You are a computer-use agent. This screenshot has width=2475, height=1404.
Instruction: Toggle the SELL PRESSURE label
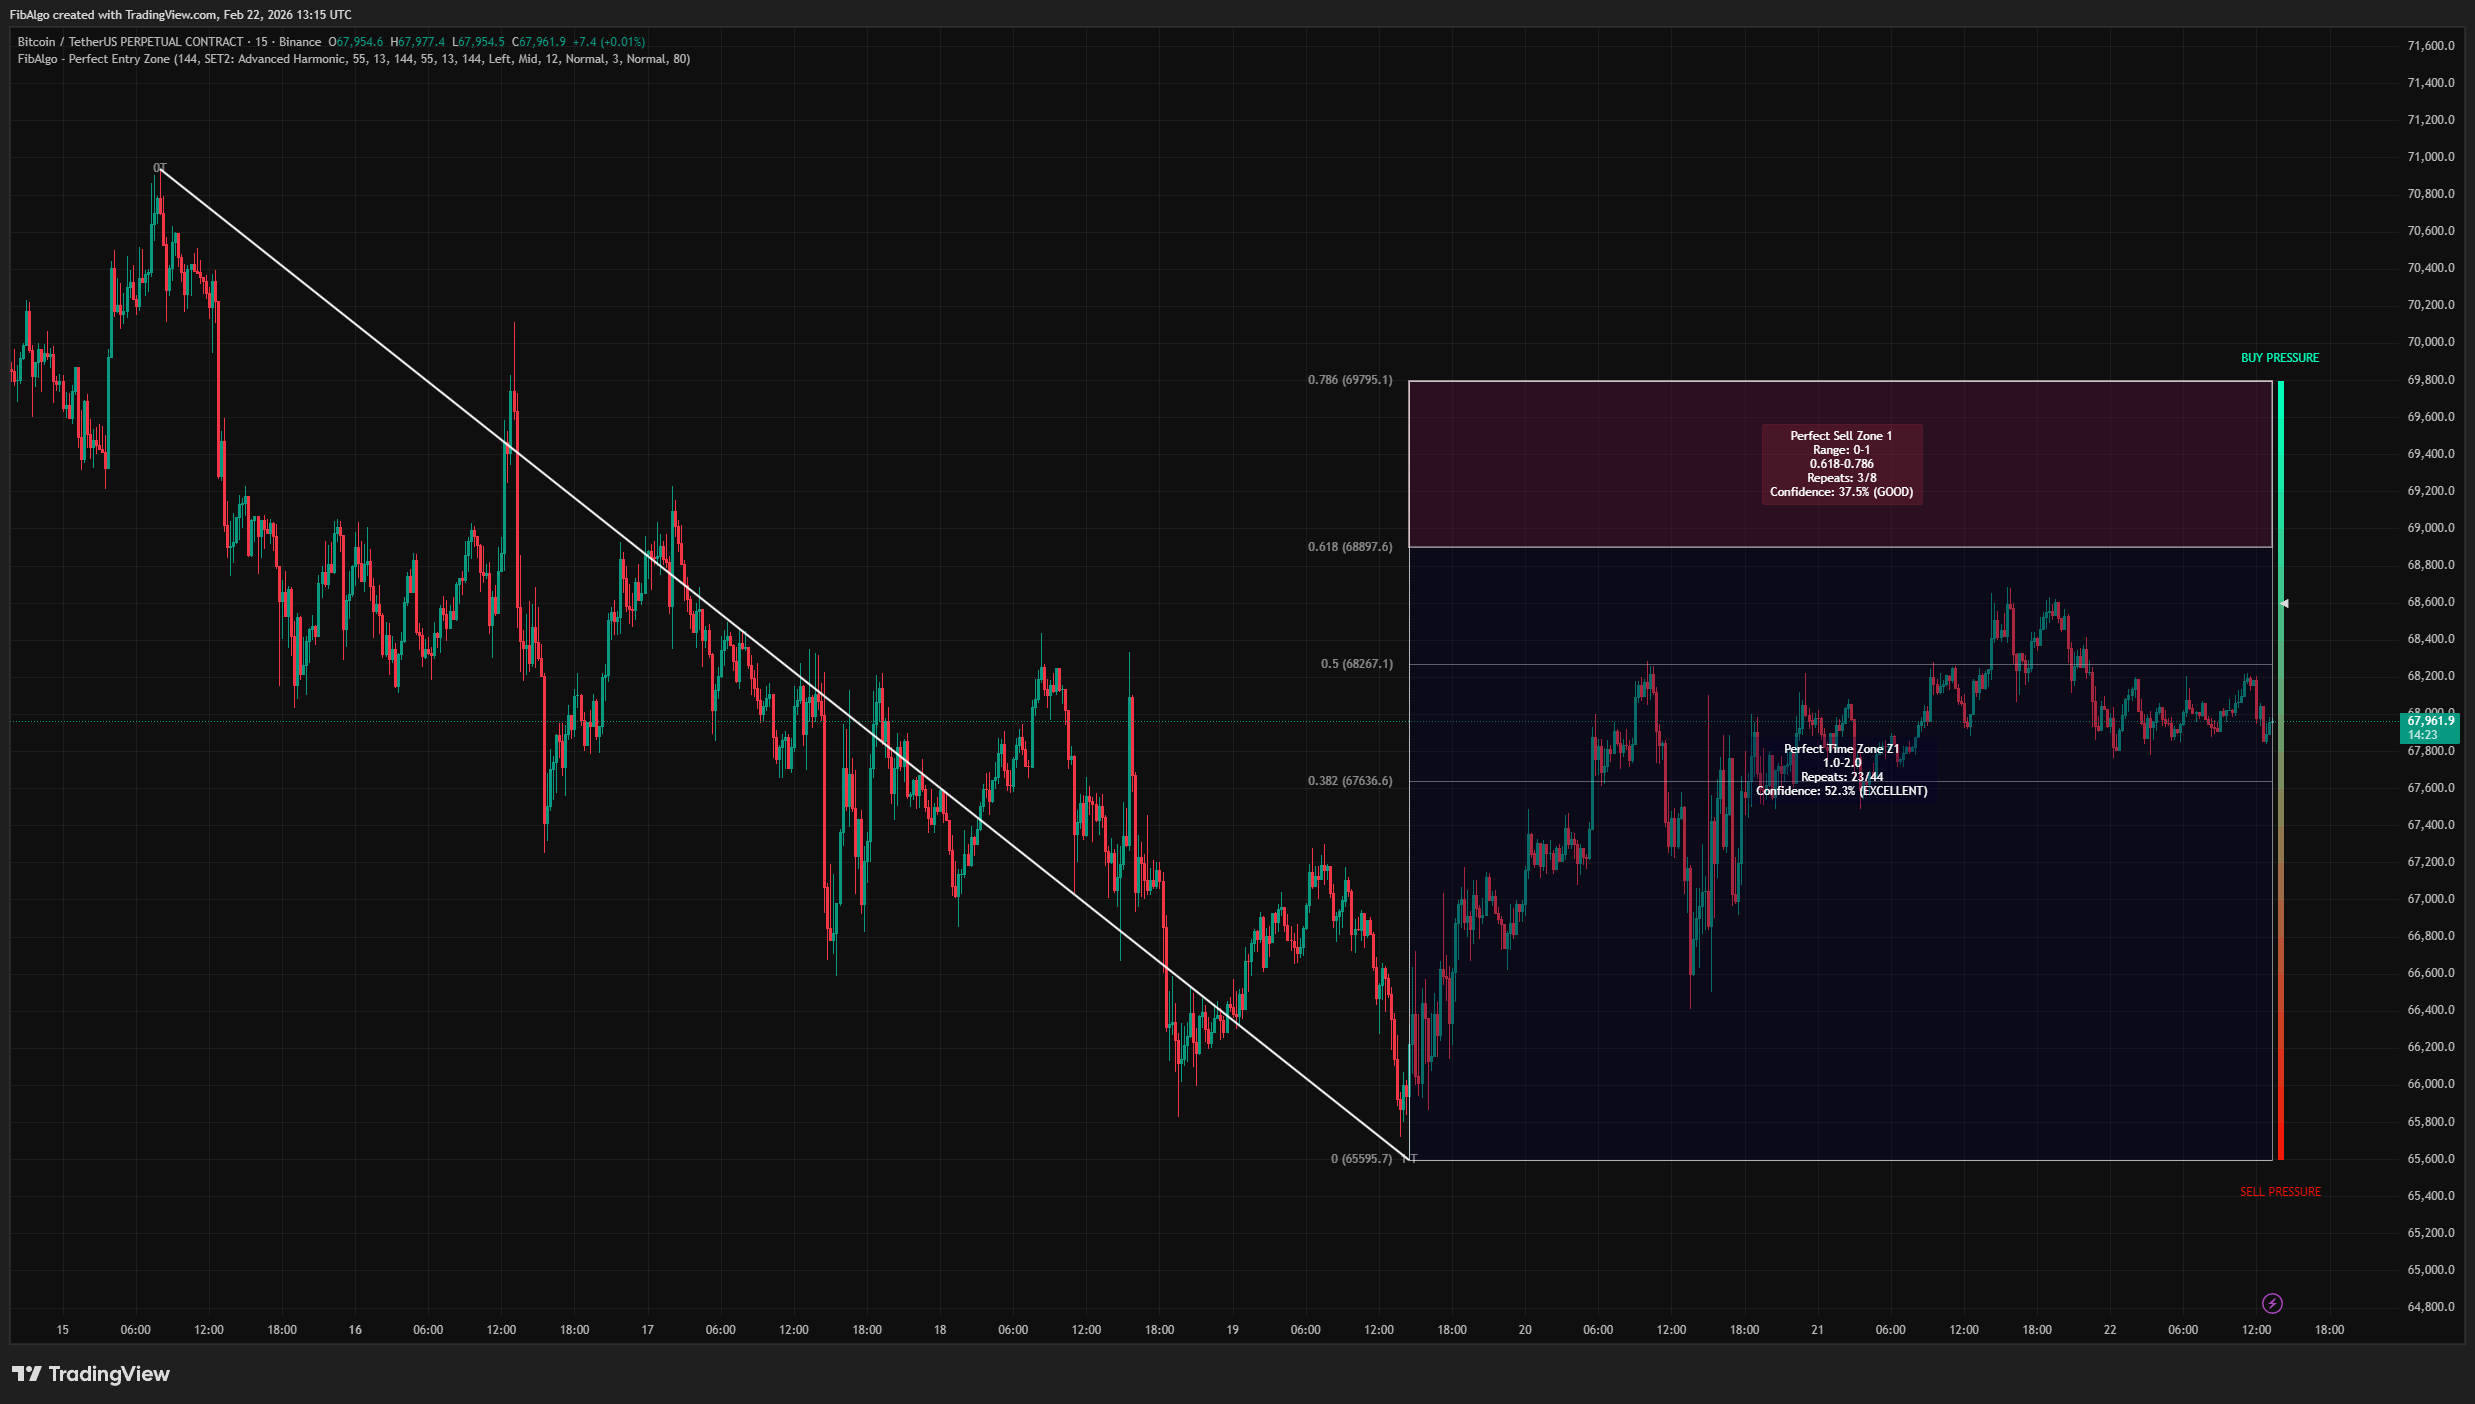(x=2280, y=1191)
